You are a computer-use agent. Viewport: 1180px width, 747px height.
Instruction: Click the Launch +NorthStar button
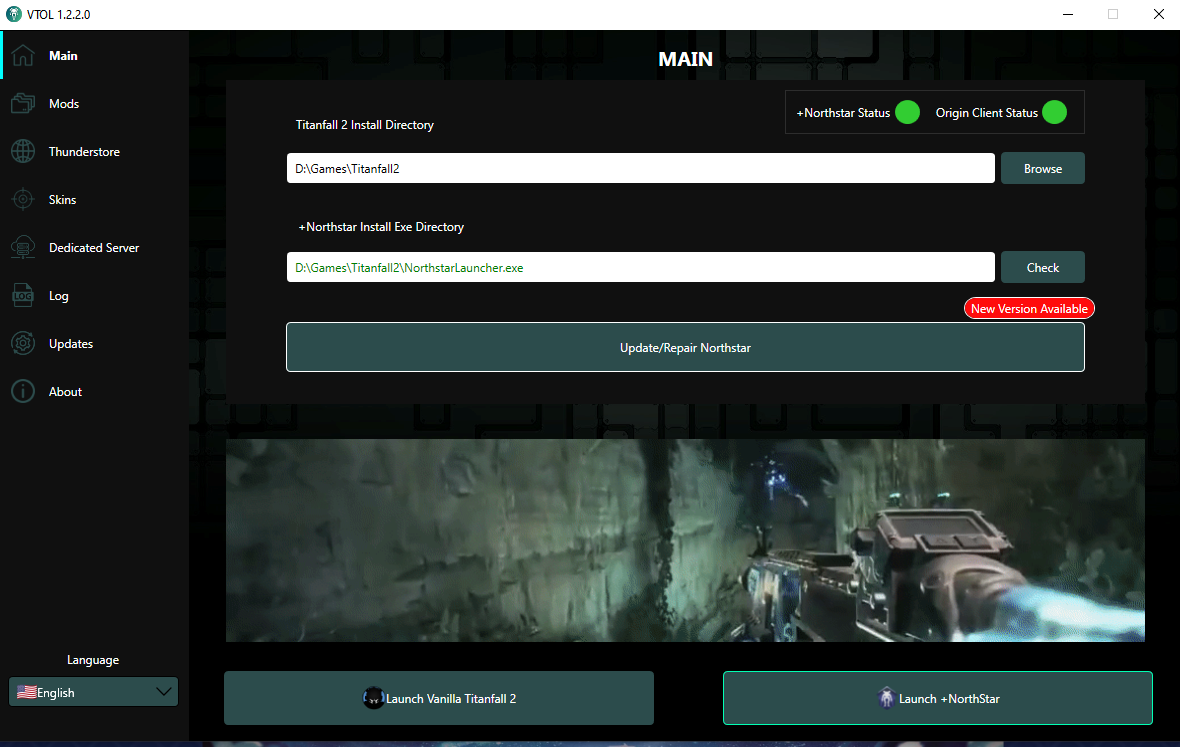(x=938, y=698)
